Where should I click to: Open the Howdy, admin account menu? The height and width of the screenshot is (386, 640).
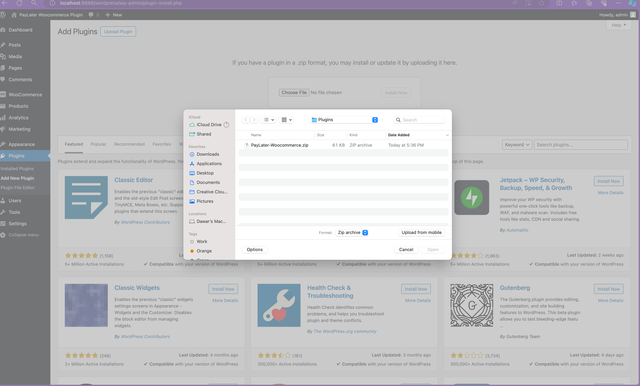coord(617,15)
